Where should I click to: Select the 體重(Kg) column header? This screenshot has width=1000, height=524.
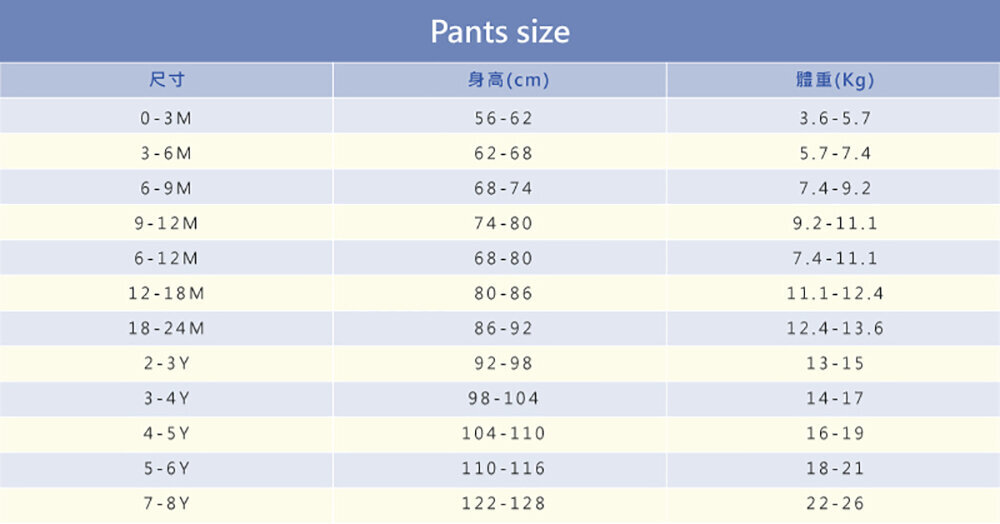(834, 80)
